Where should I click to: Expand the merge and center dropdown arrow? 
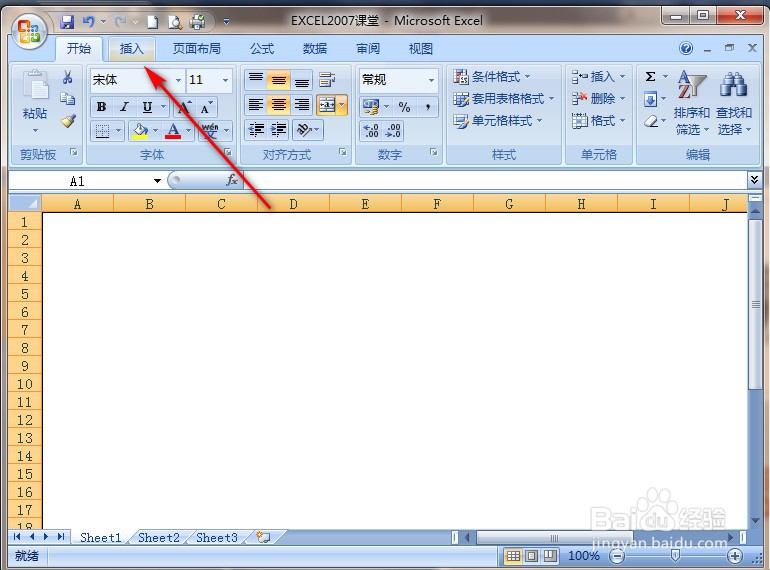point(342,105)
